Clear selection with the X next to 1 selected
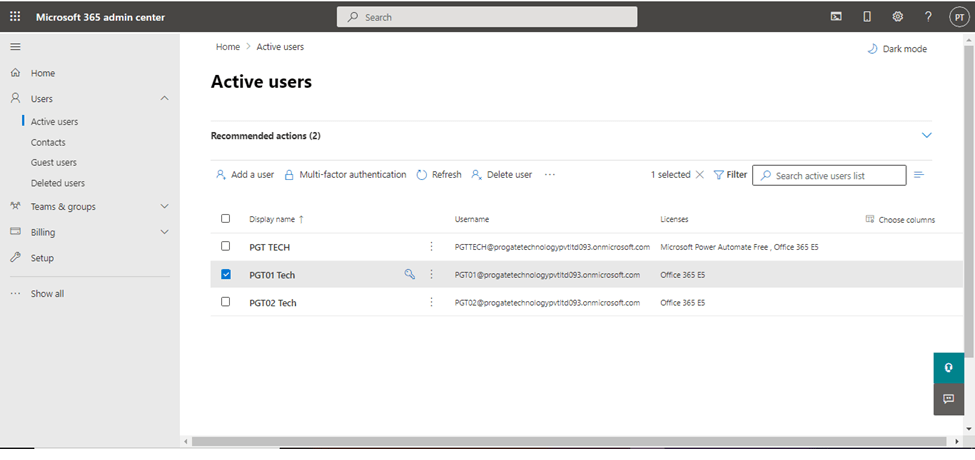This screenshot has height=460, width=975. (x=700, y=175)
